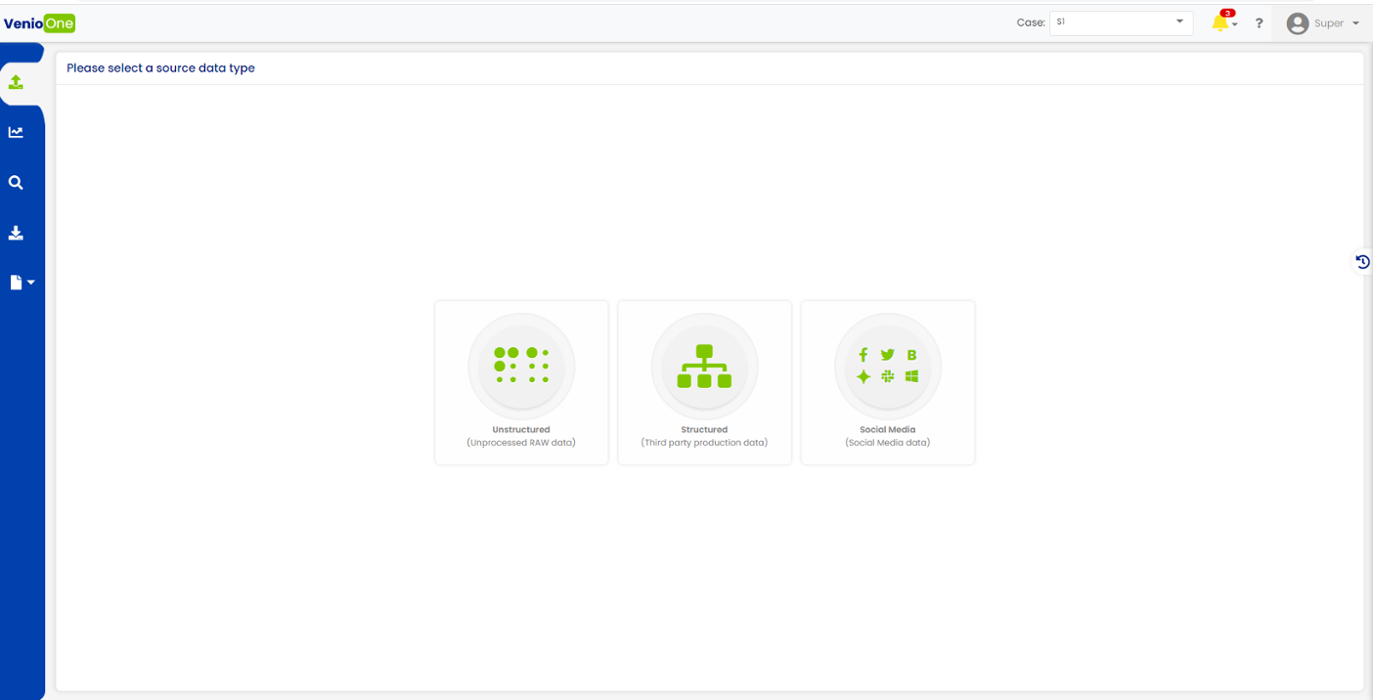Select the Structured hierarchy icon
Screen dimensions: 1373x700
pyautogui.click(x=704, y=366)
